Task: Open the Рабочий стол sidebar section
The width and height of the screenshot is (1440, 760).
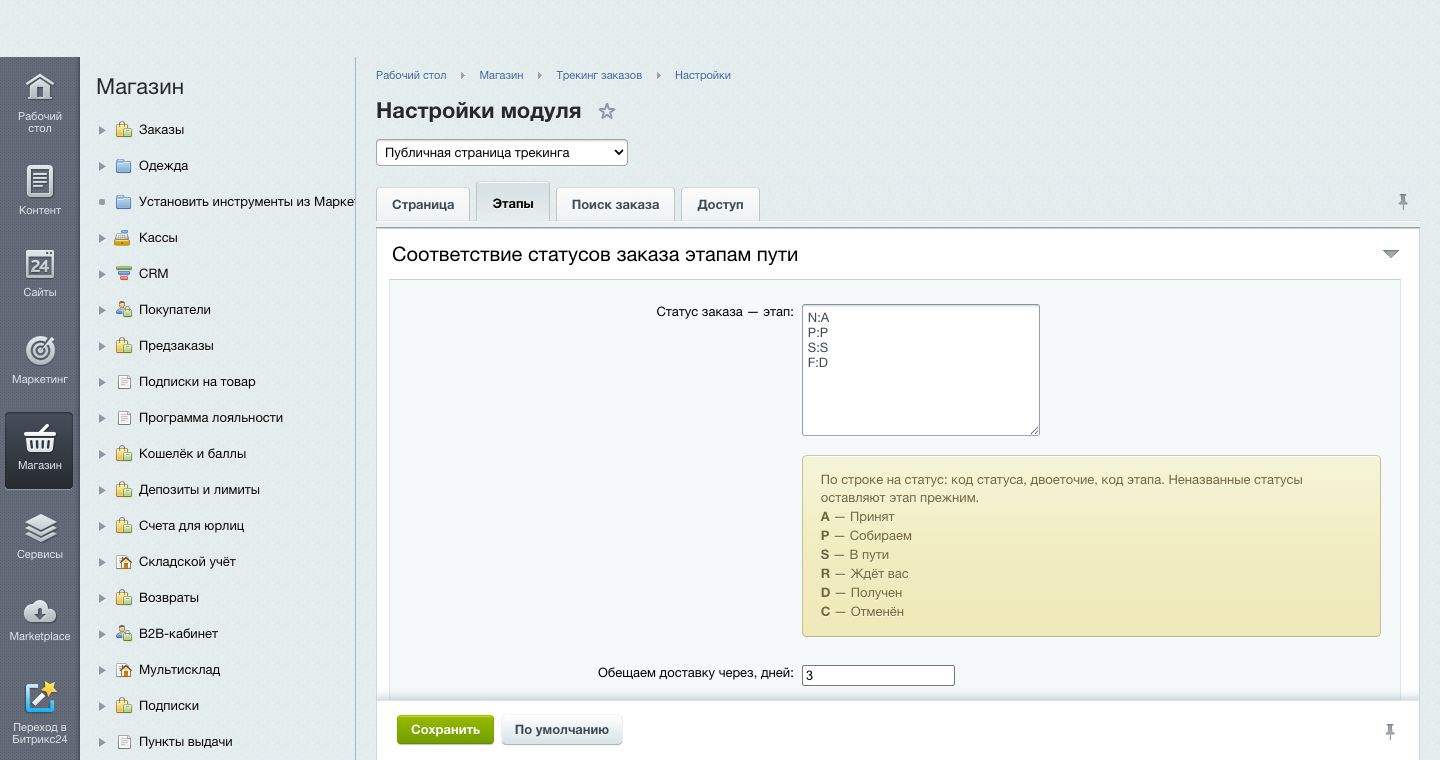Action: 39,103
